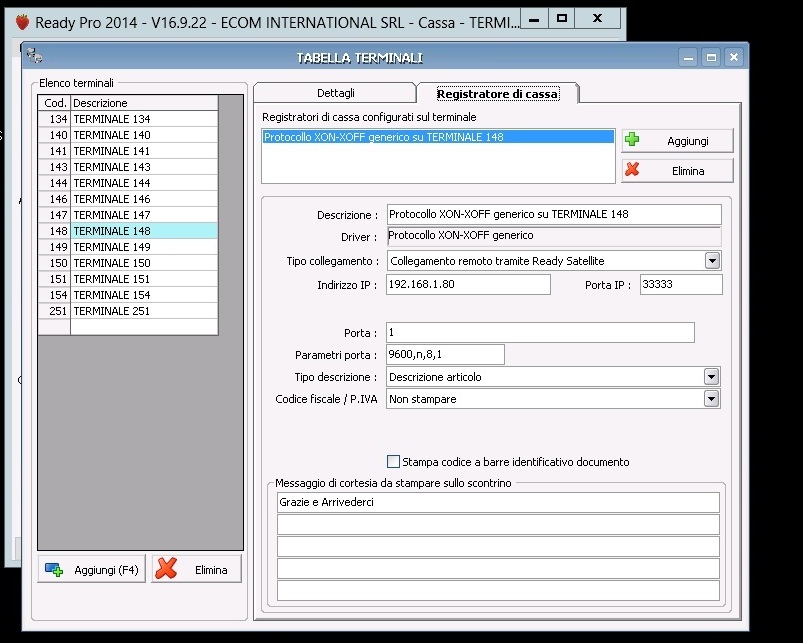Enable Stampa codice a barre checkbox

(x=393, y=462)
